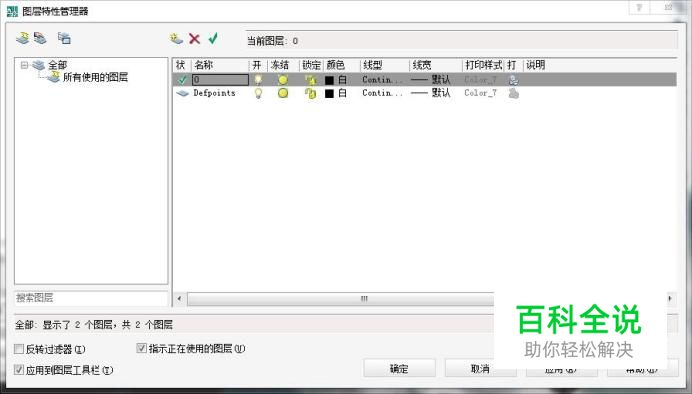Screen dimensions: 692x394
Task: Sort by the 开 column header
Action: pos(258,65)
